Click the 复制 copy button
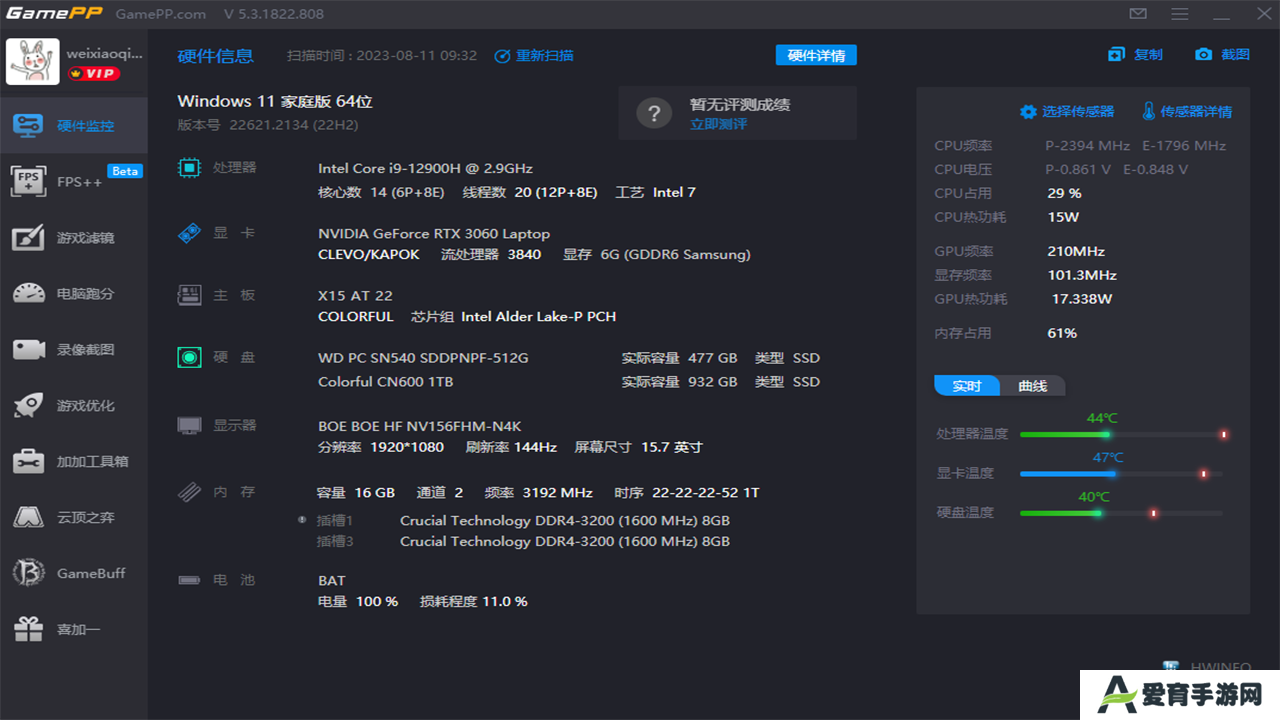Image resolution: width=1280 pixels, height=720 pixels. click(x=1136, y=55)
